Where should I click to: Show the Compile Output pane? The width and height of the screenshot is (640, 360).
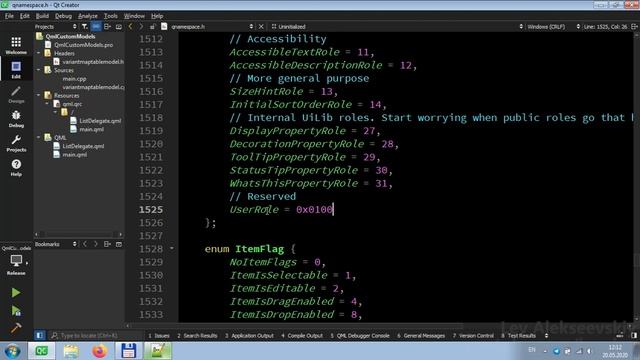coord(302,336)
